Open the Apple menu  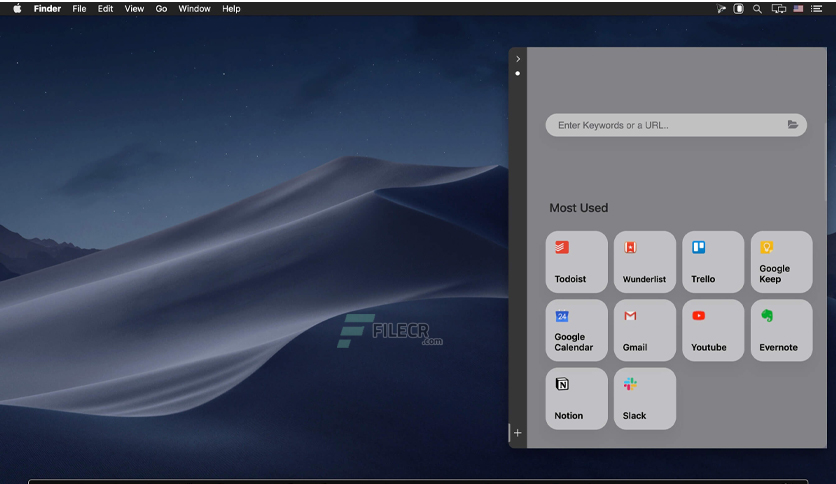[x=17, y=9]
